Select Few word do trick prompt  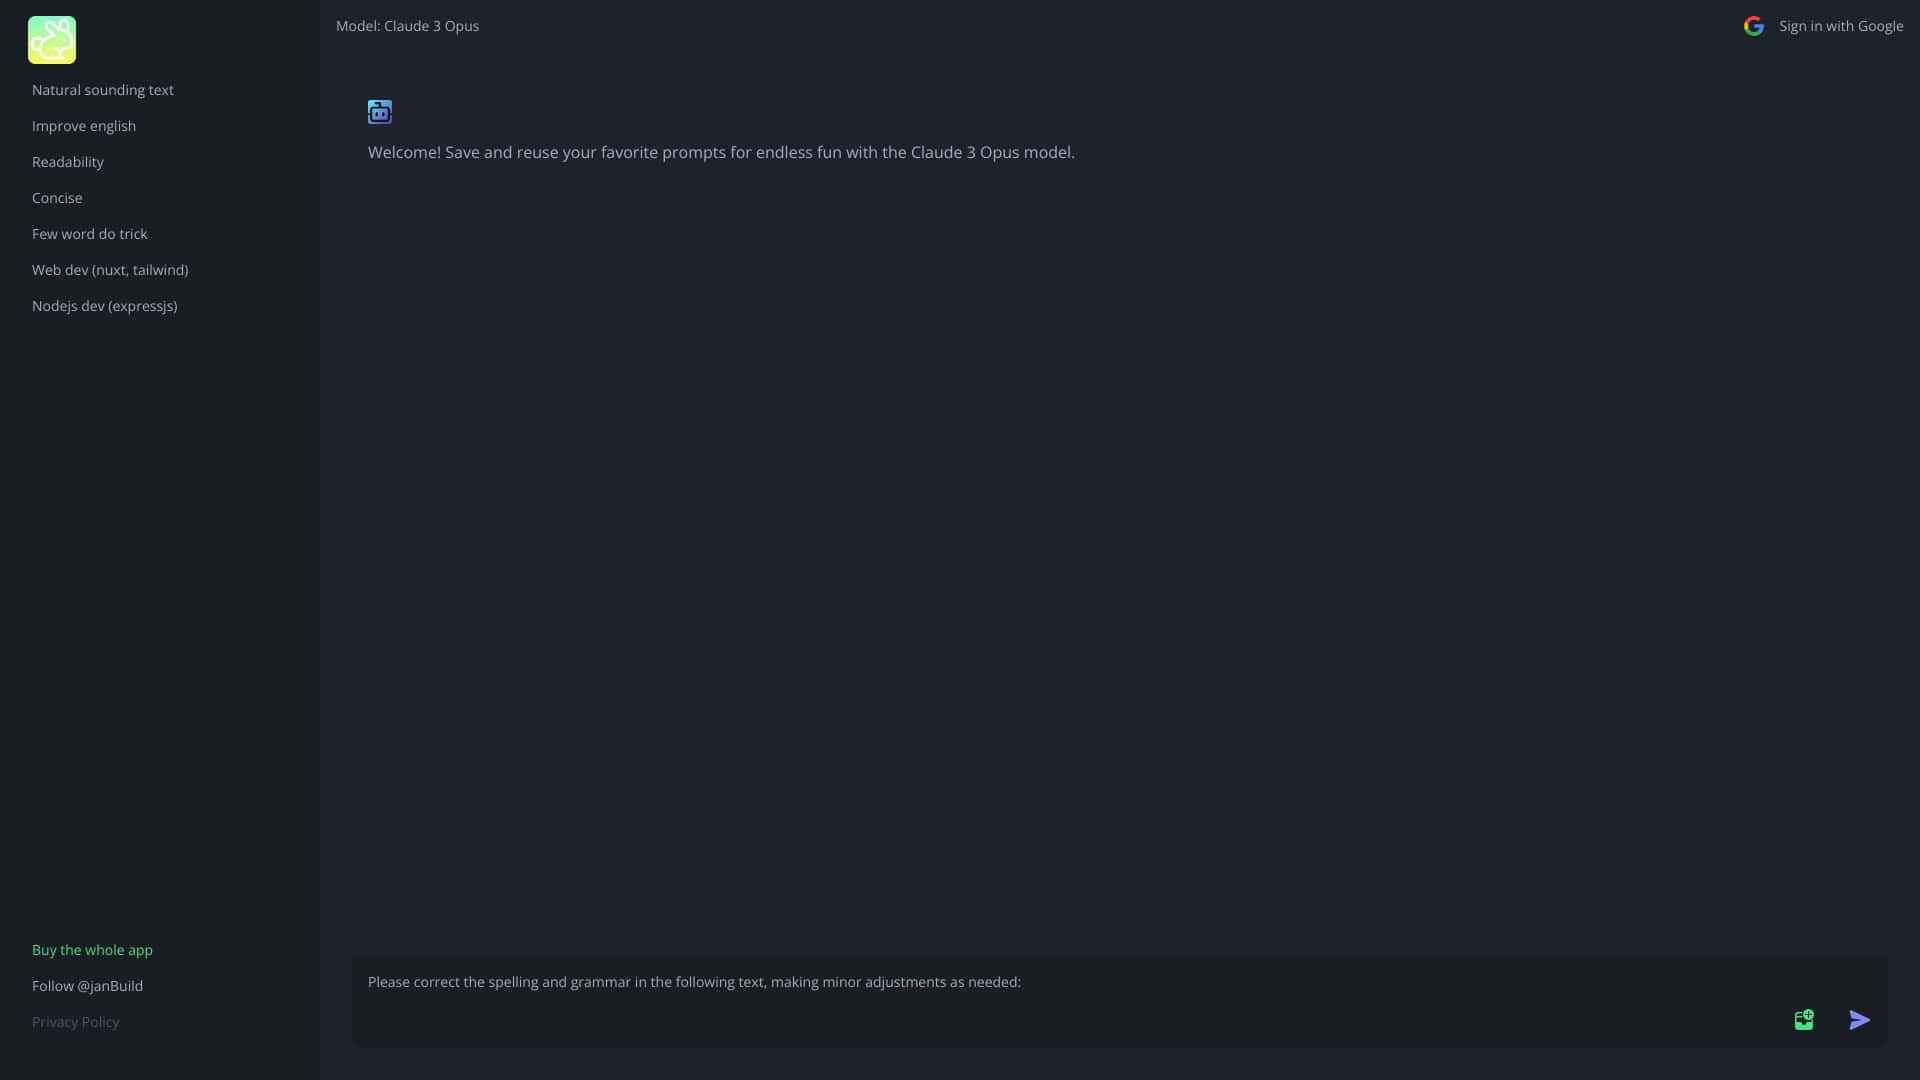pos(90,234)
